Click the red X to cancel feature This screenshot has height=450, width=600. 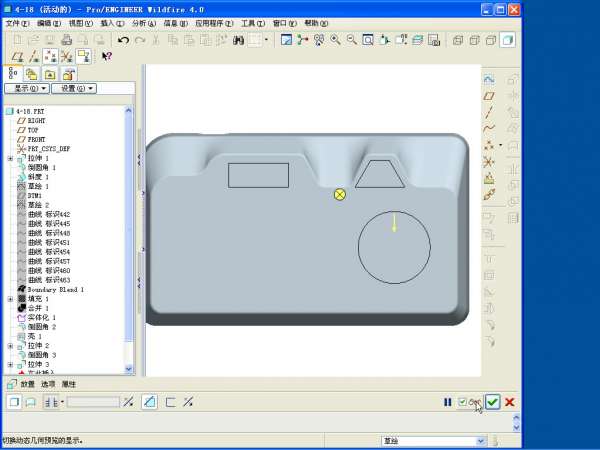point(510,402)
